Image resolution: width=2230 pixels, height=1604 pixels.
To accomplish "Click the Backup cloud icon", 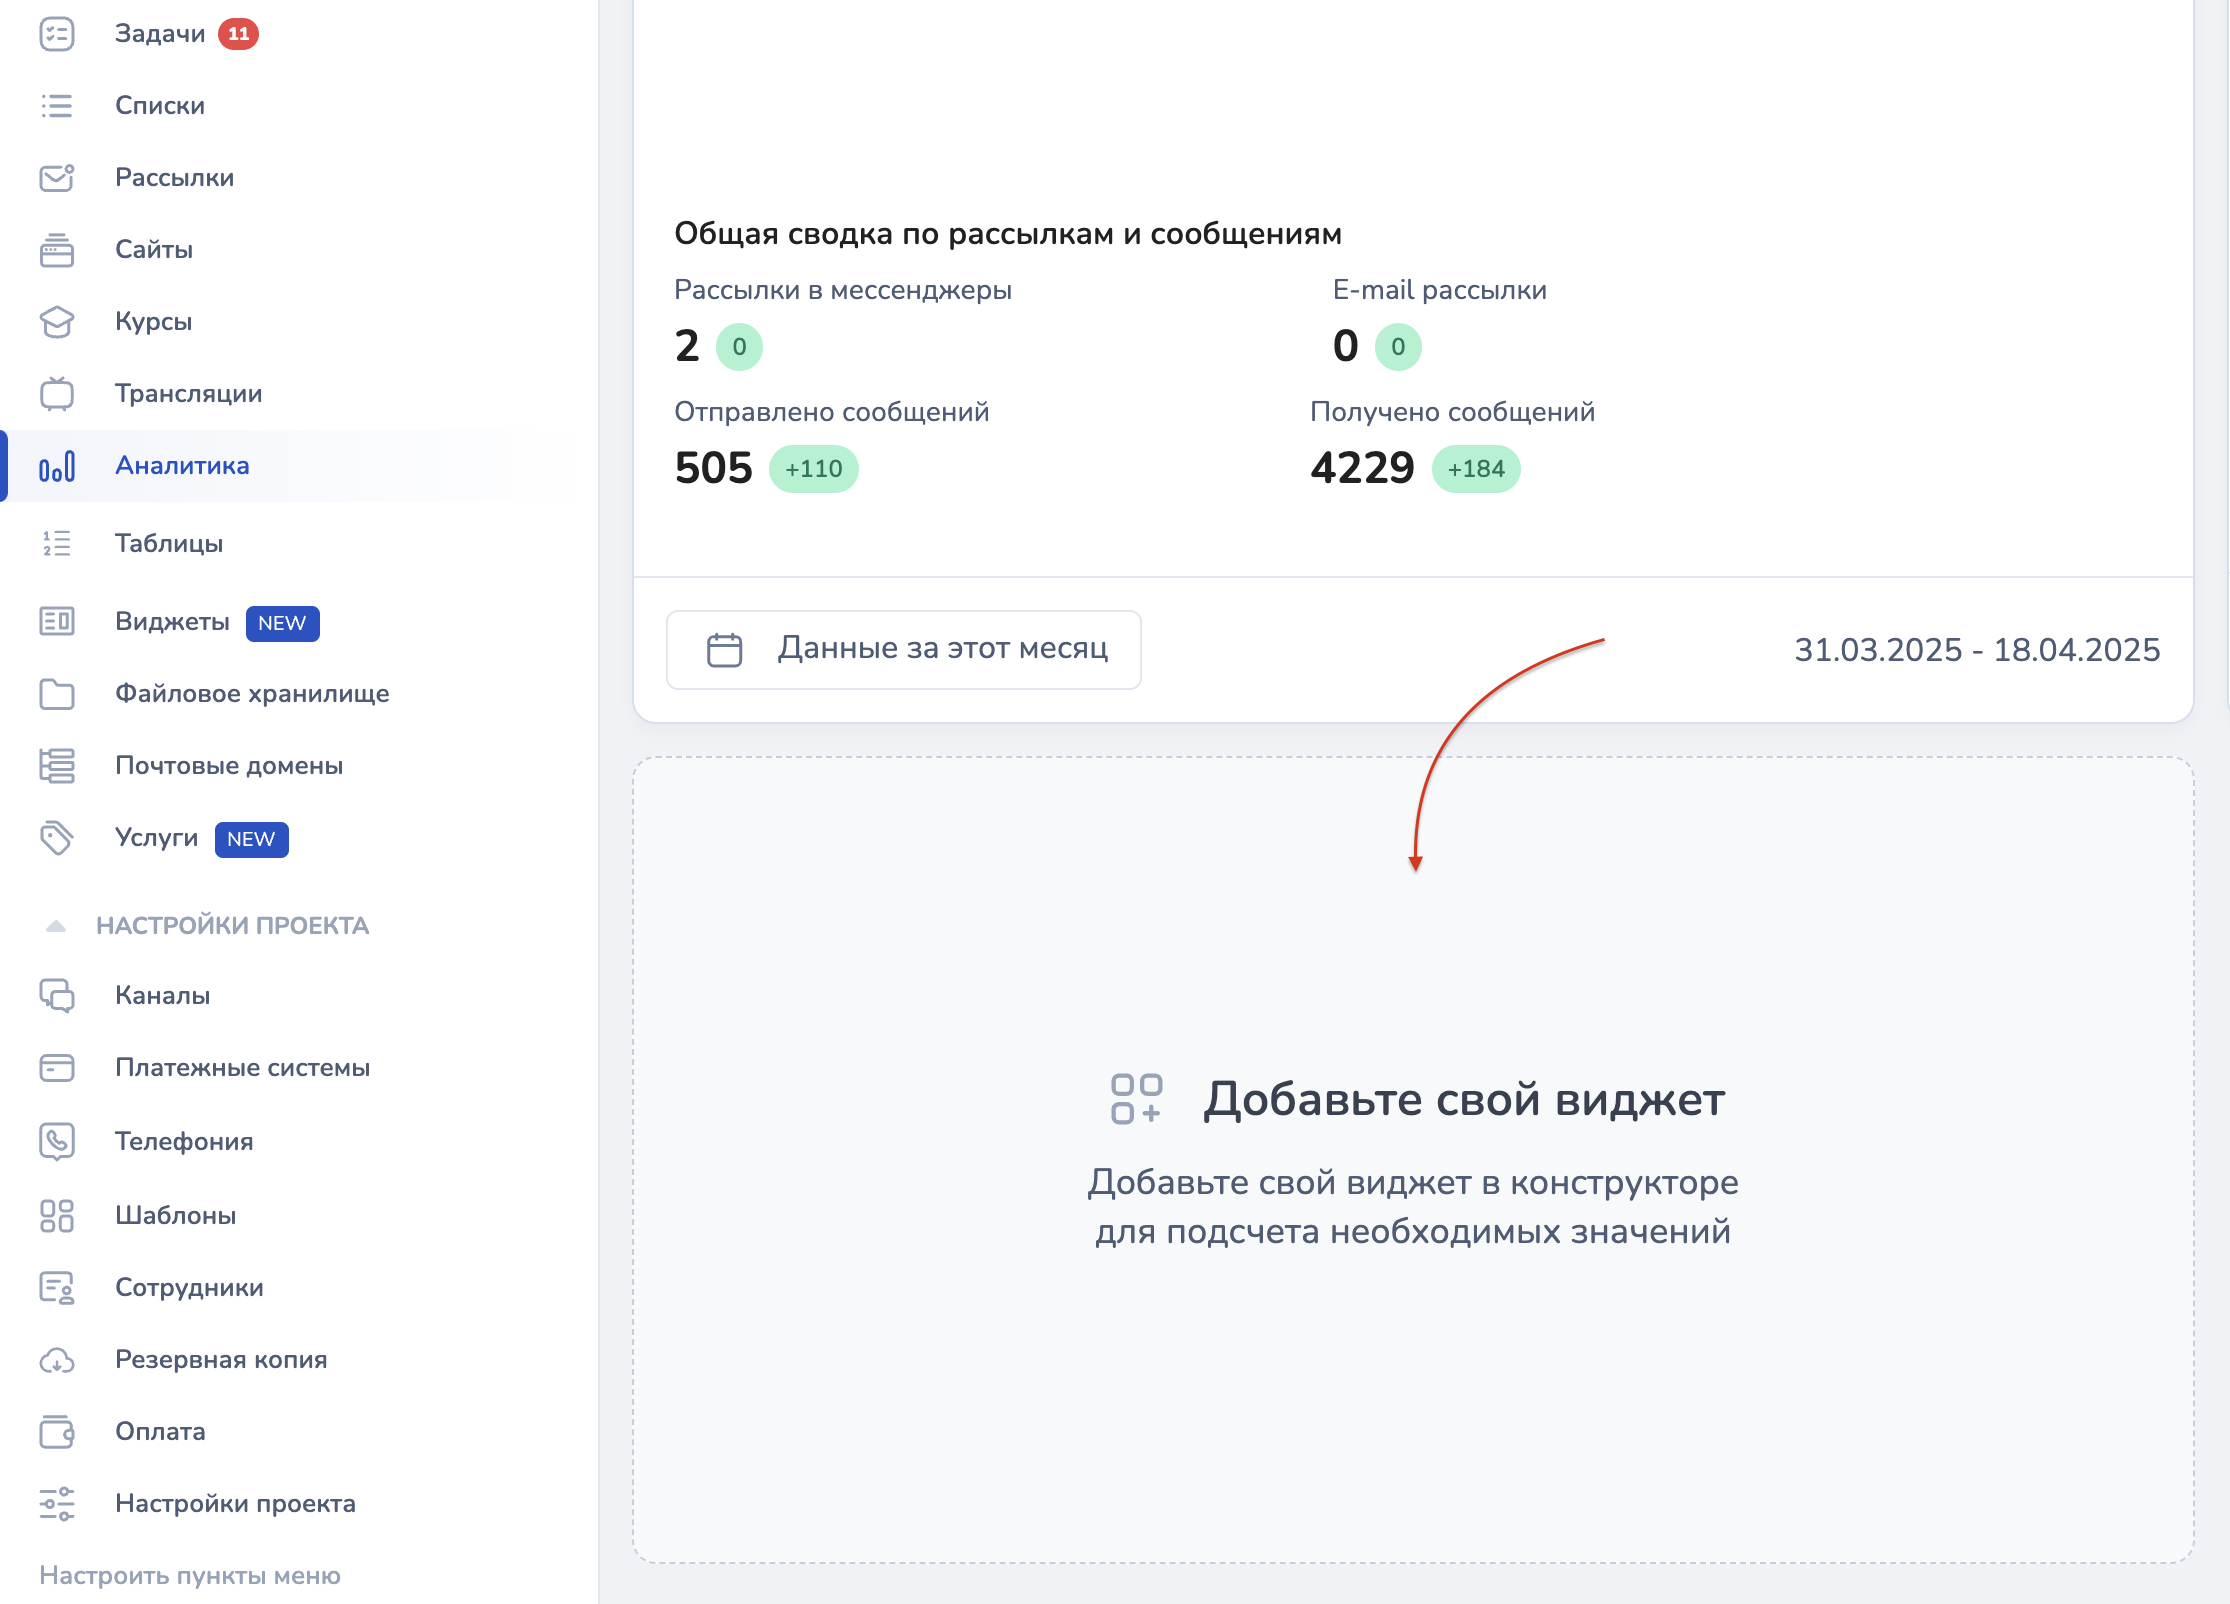I will (x=57, y=1360).
